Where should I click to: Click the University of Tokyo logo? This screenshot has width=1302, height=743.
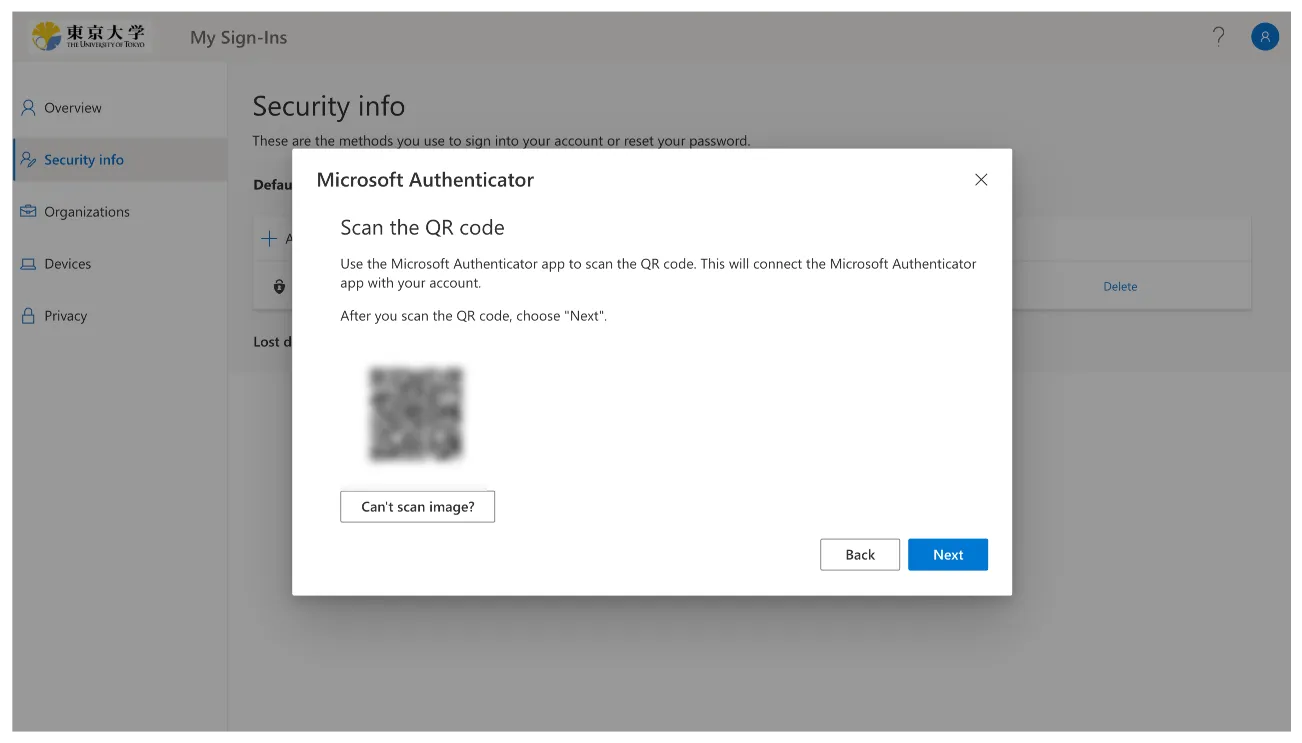[88, 37]
